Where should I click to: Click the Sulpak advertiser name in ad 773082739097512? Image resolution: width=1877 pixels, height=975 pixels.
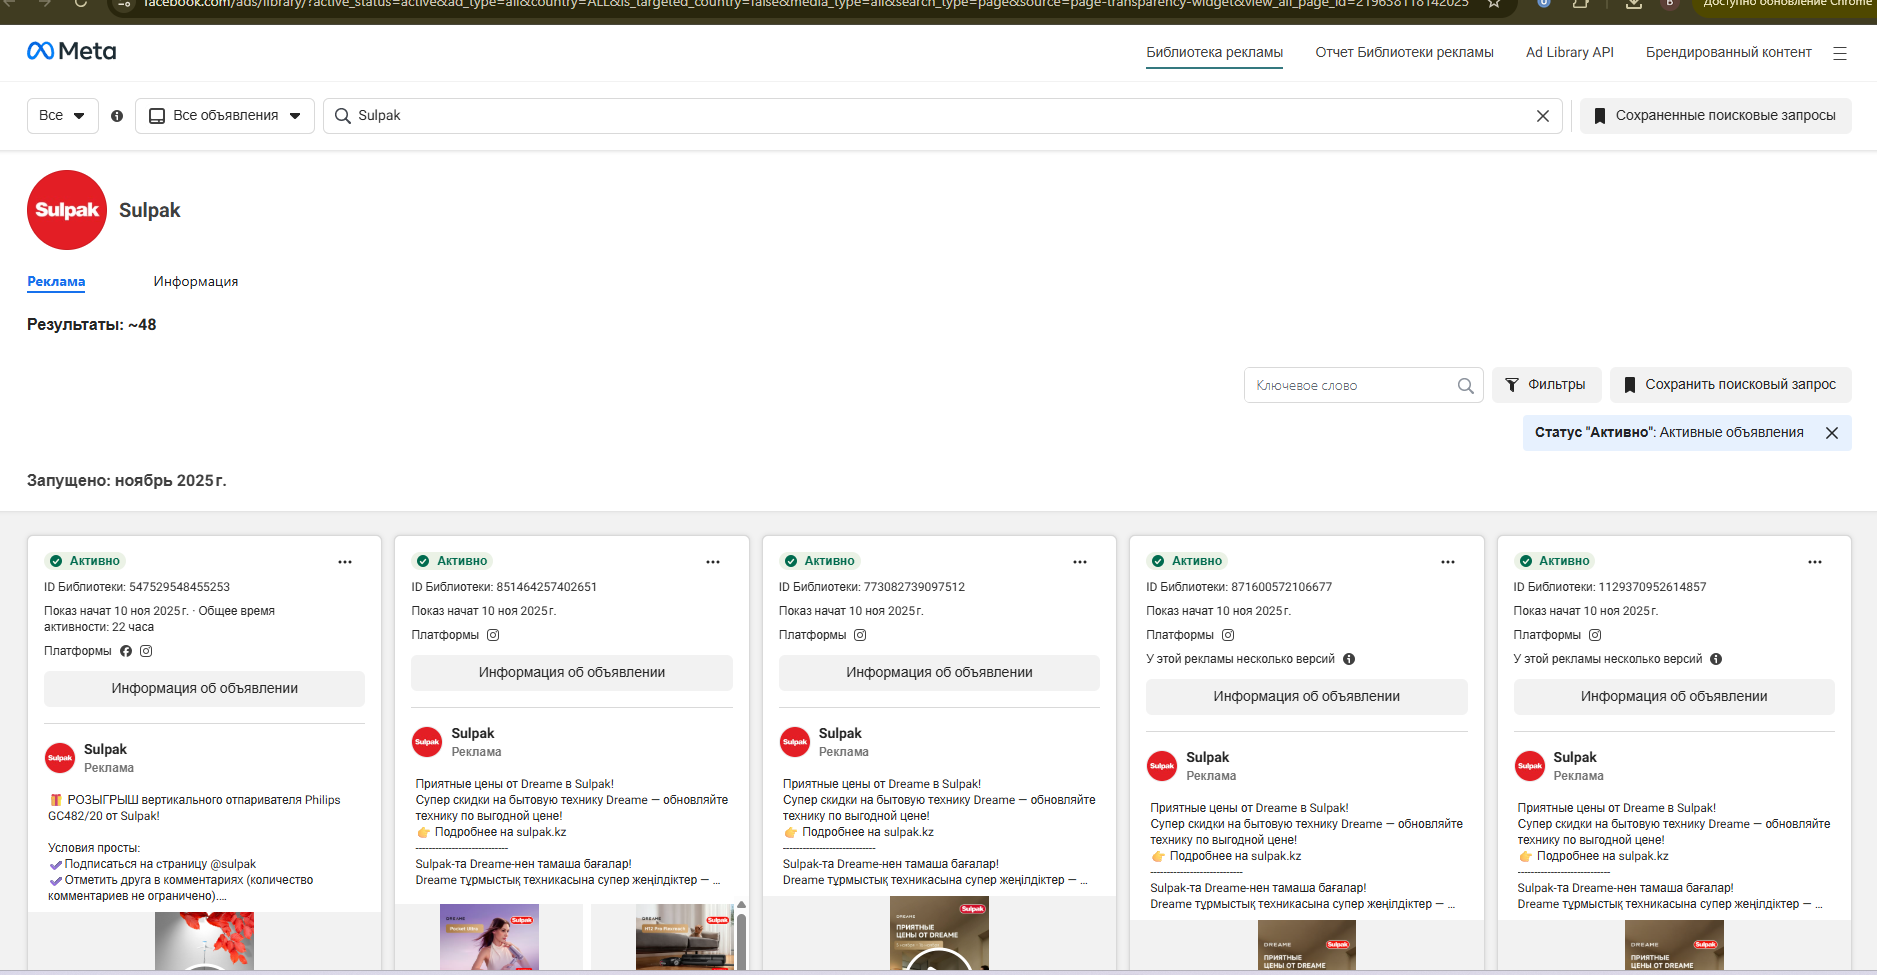pos(840,734)
